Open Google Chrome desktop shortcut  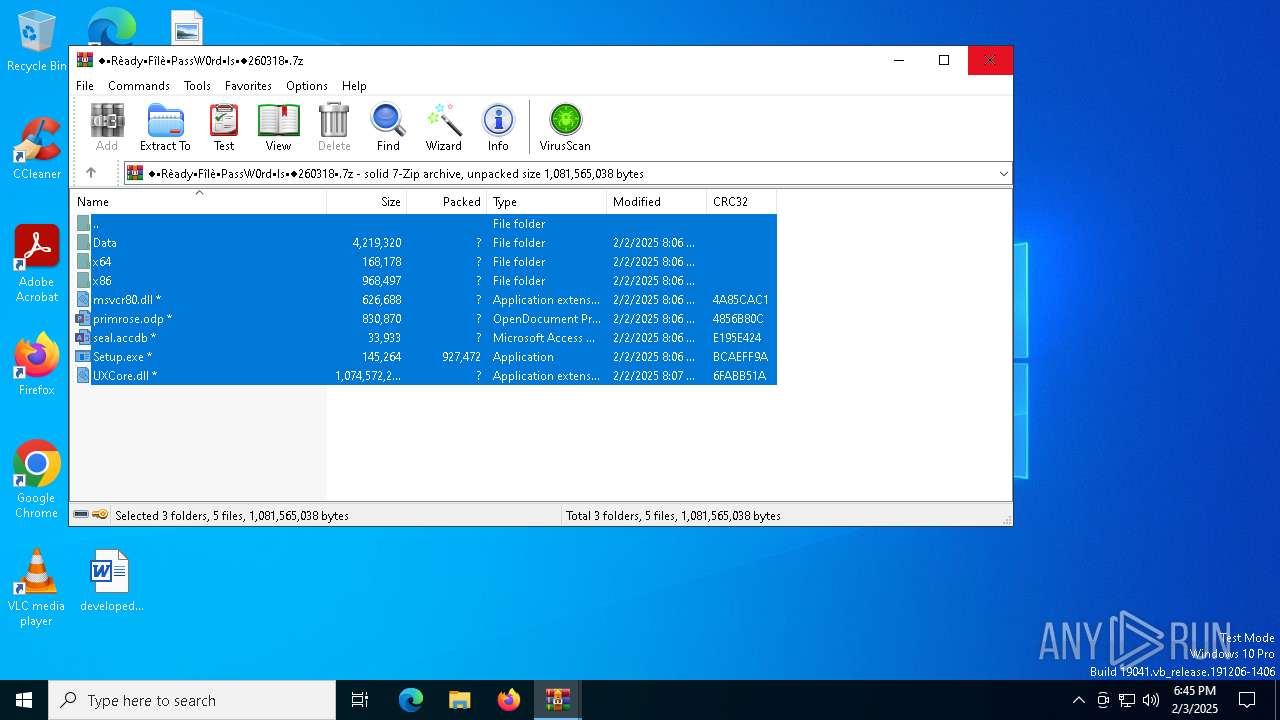pos(36,480)
